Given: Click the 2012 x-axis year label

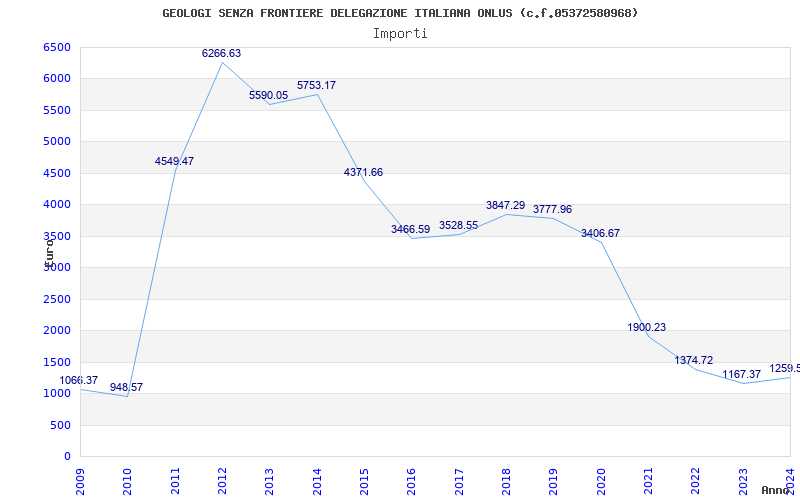Looking at the screenshot, I should [222, 481].
